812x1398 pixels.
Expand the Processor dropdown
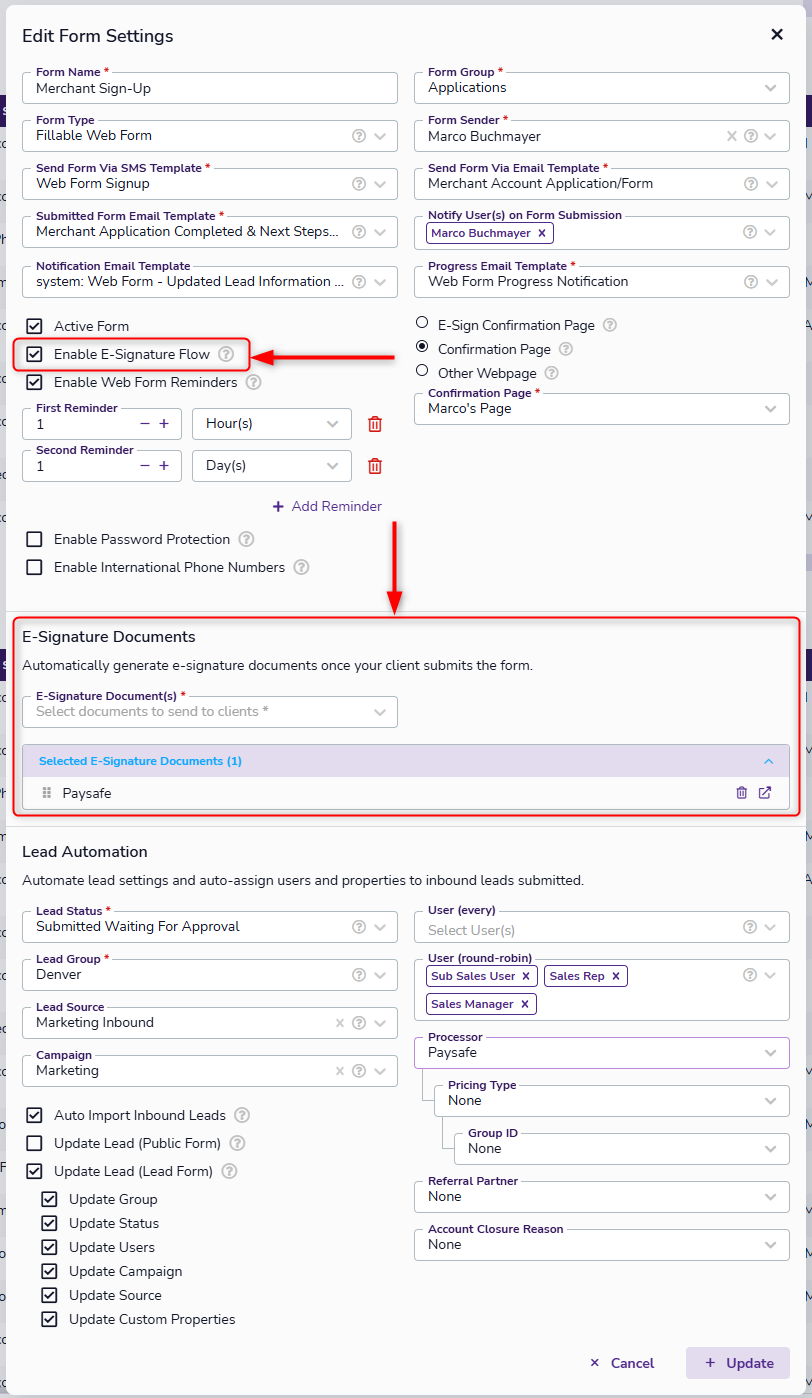tap(770, 1053)
